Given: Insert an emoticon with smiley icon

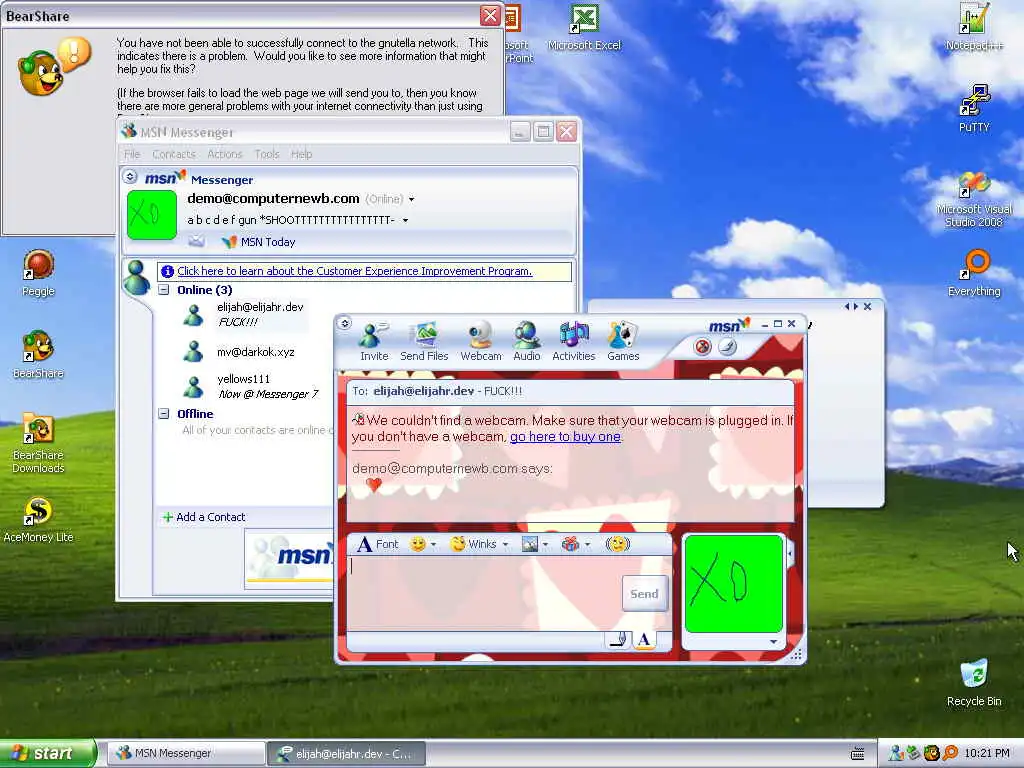Looking at the screenshot, I should tap(417, 544).
